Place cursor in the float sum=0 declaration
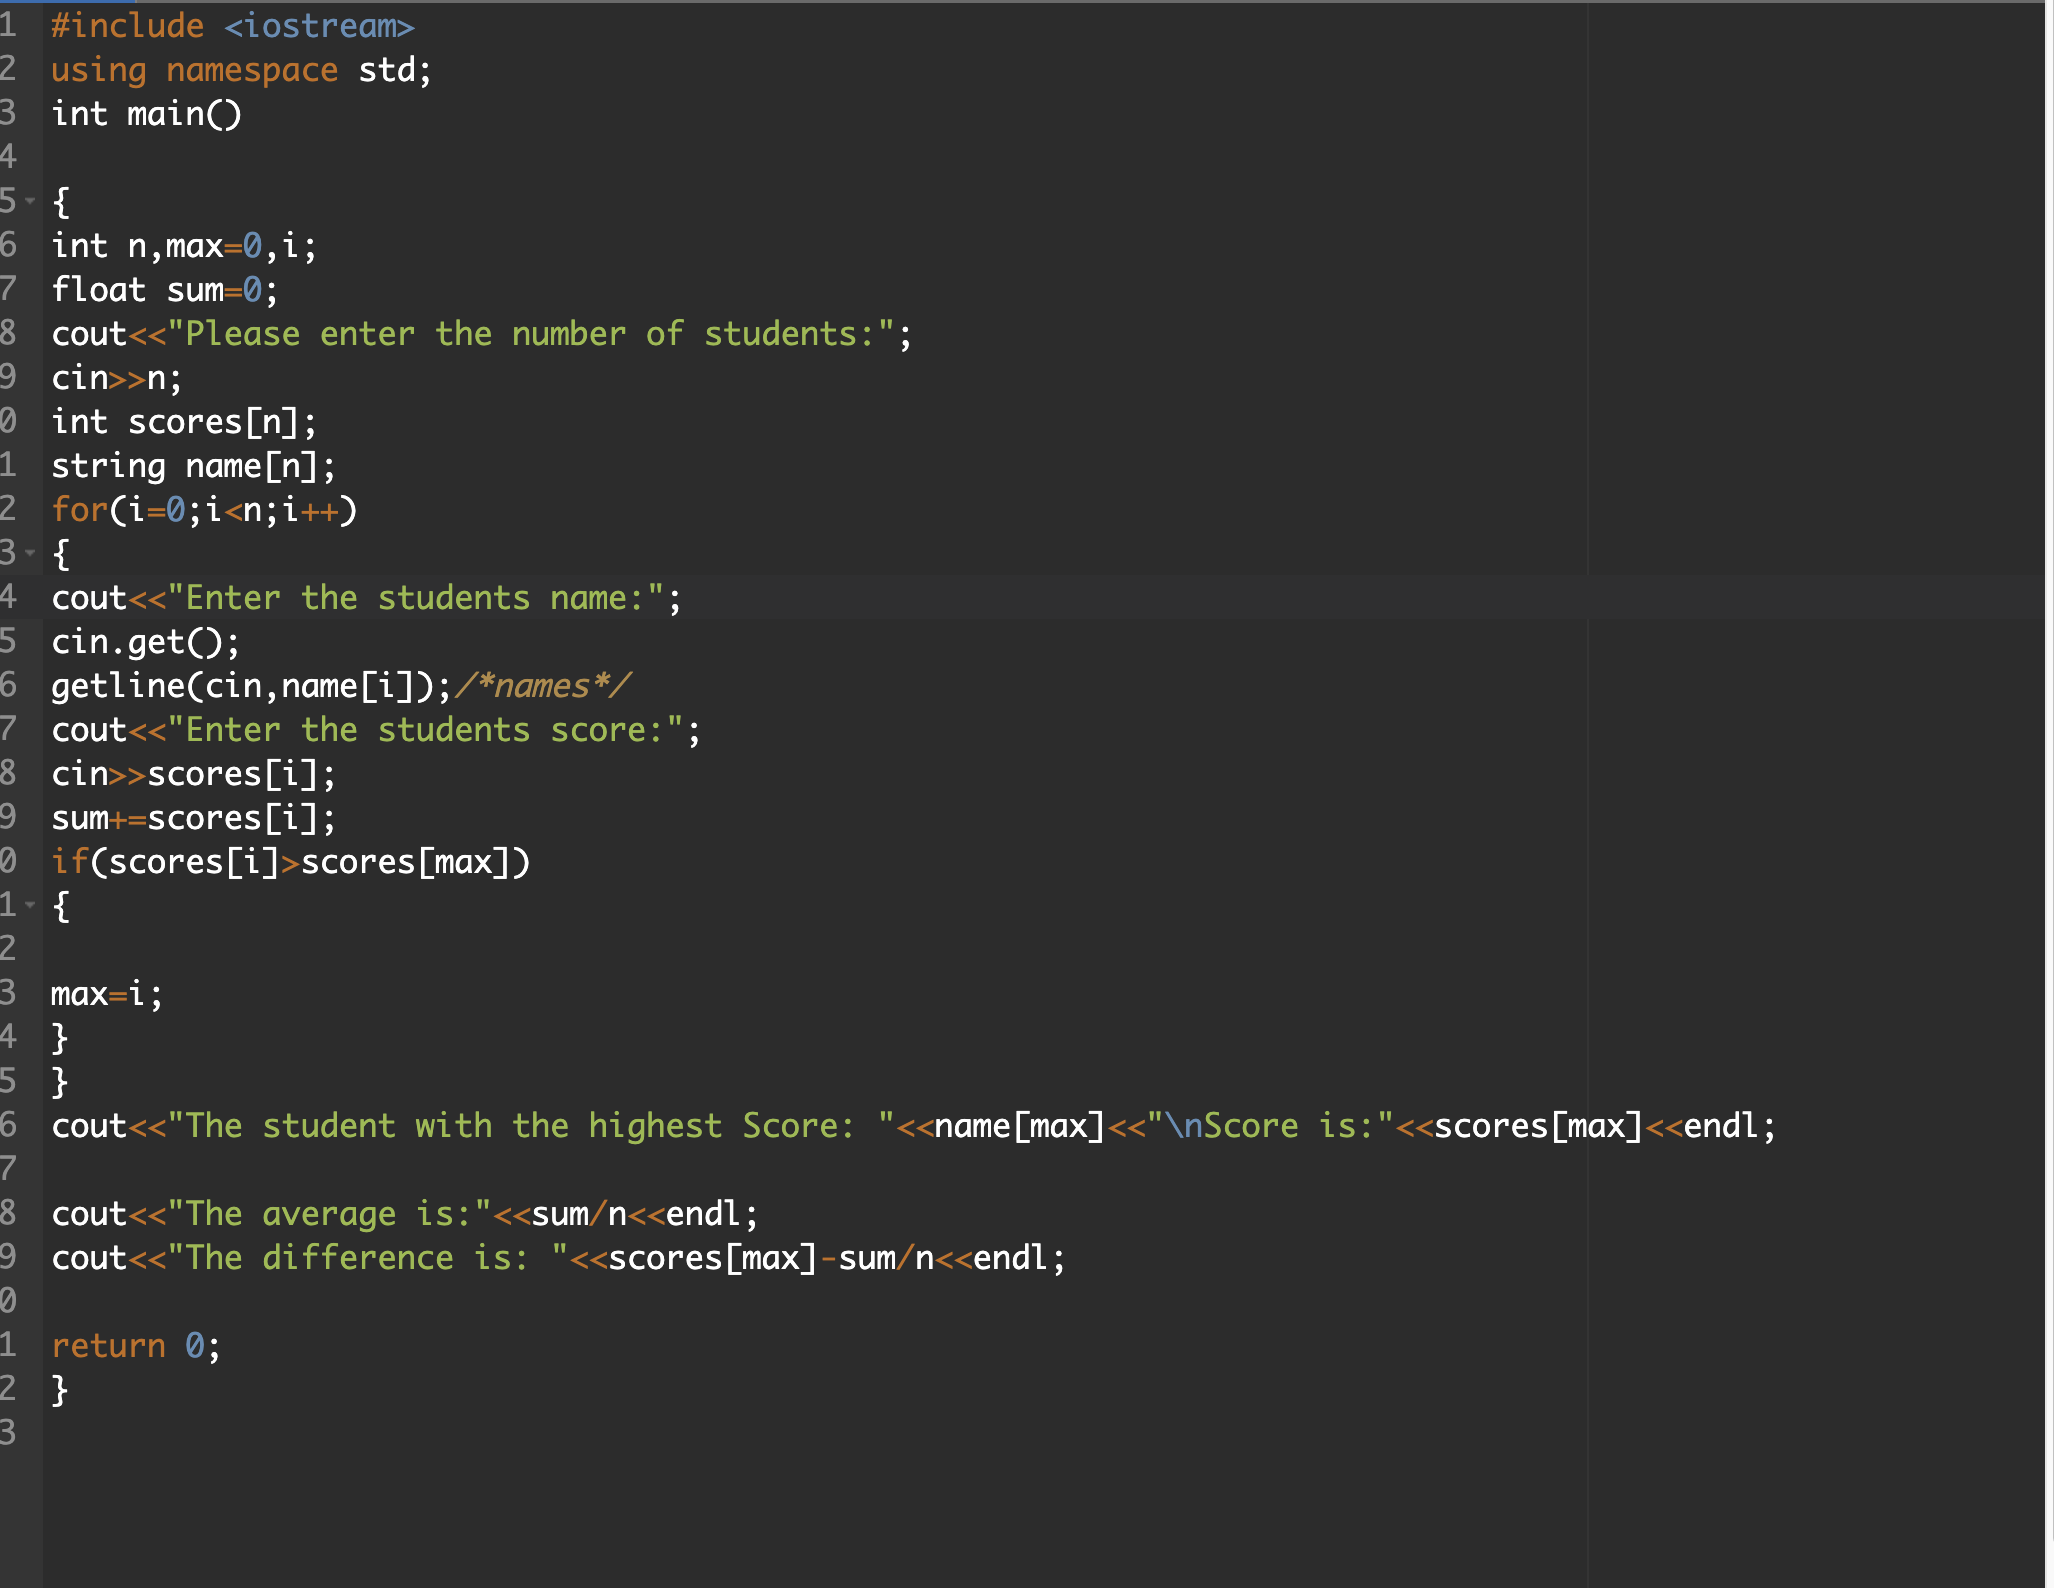Viewport: 2054px width, 1588px height. coord(165,289)
